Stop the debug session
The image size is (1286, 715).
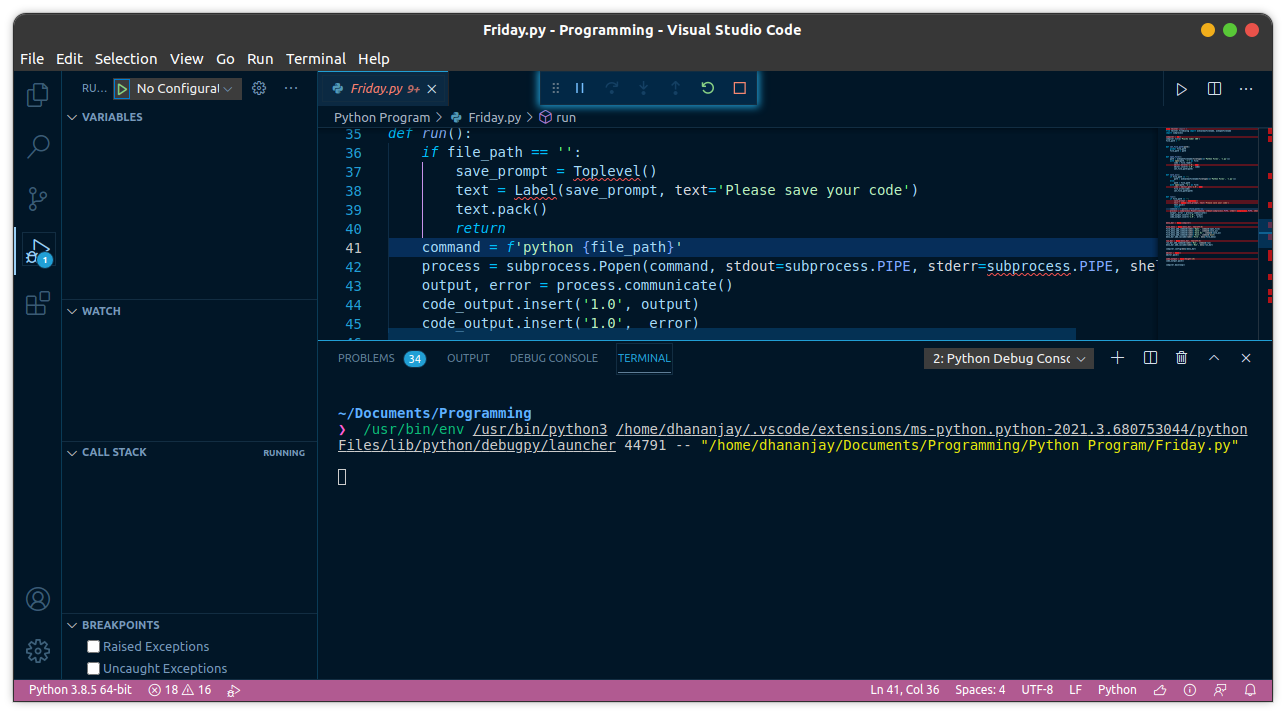pos(740,88)
